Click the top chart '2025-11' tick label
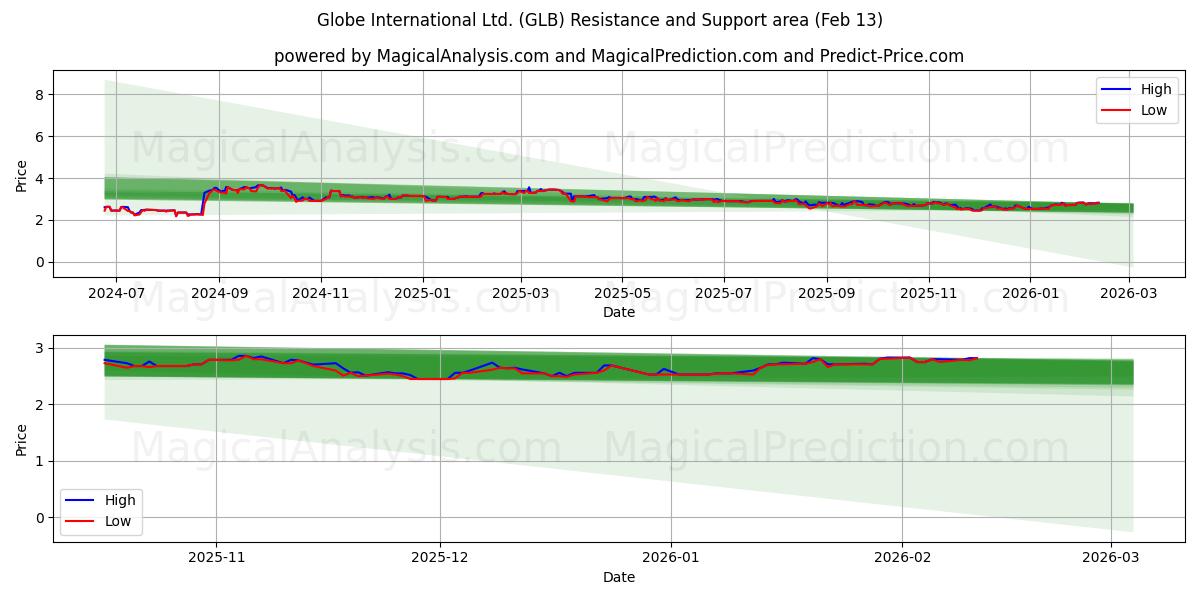 click(x=930, y=294)
